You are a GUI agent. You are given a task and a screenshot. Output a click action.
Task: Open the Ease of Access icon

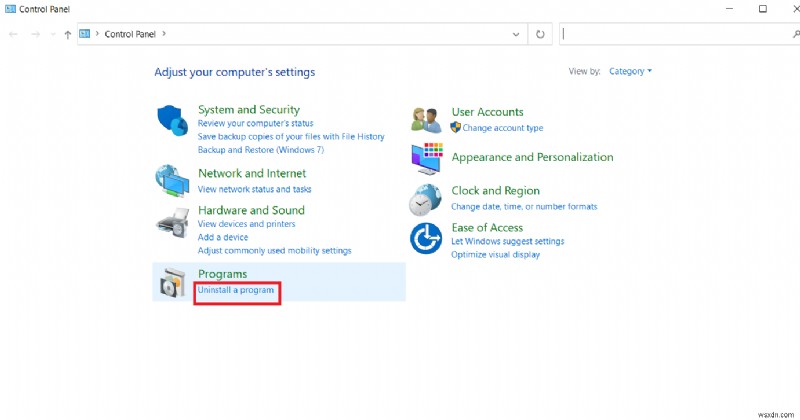click(426, 238)
